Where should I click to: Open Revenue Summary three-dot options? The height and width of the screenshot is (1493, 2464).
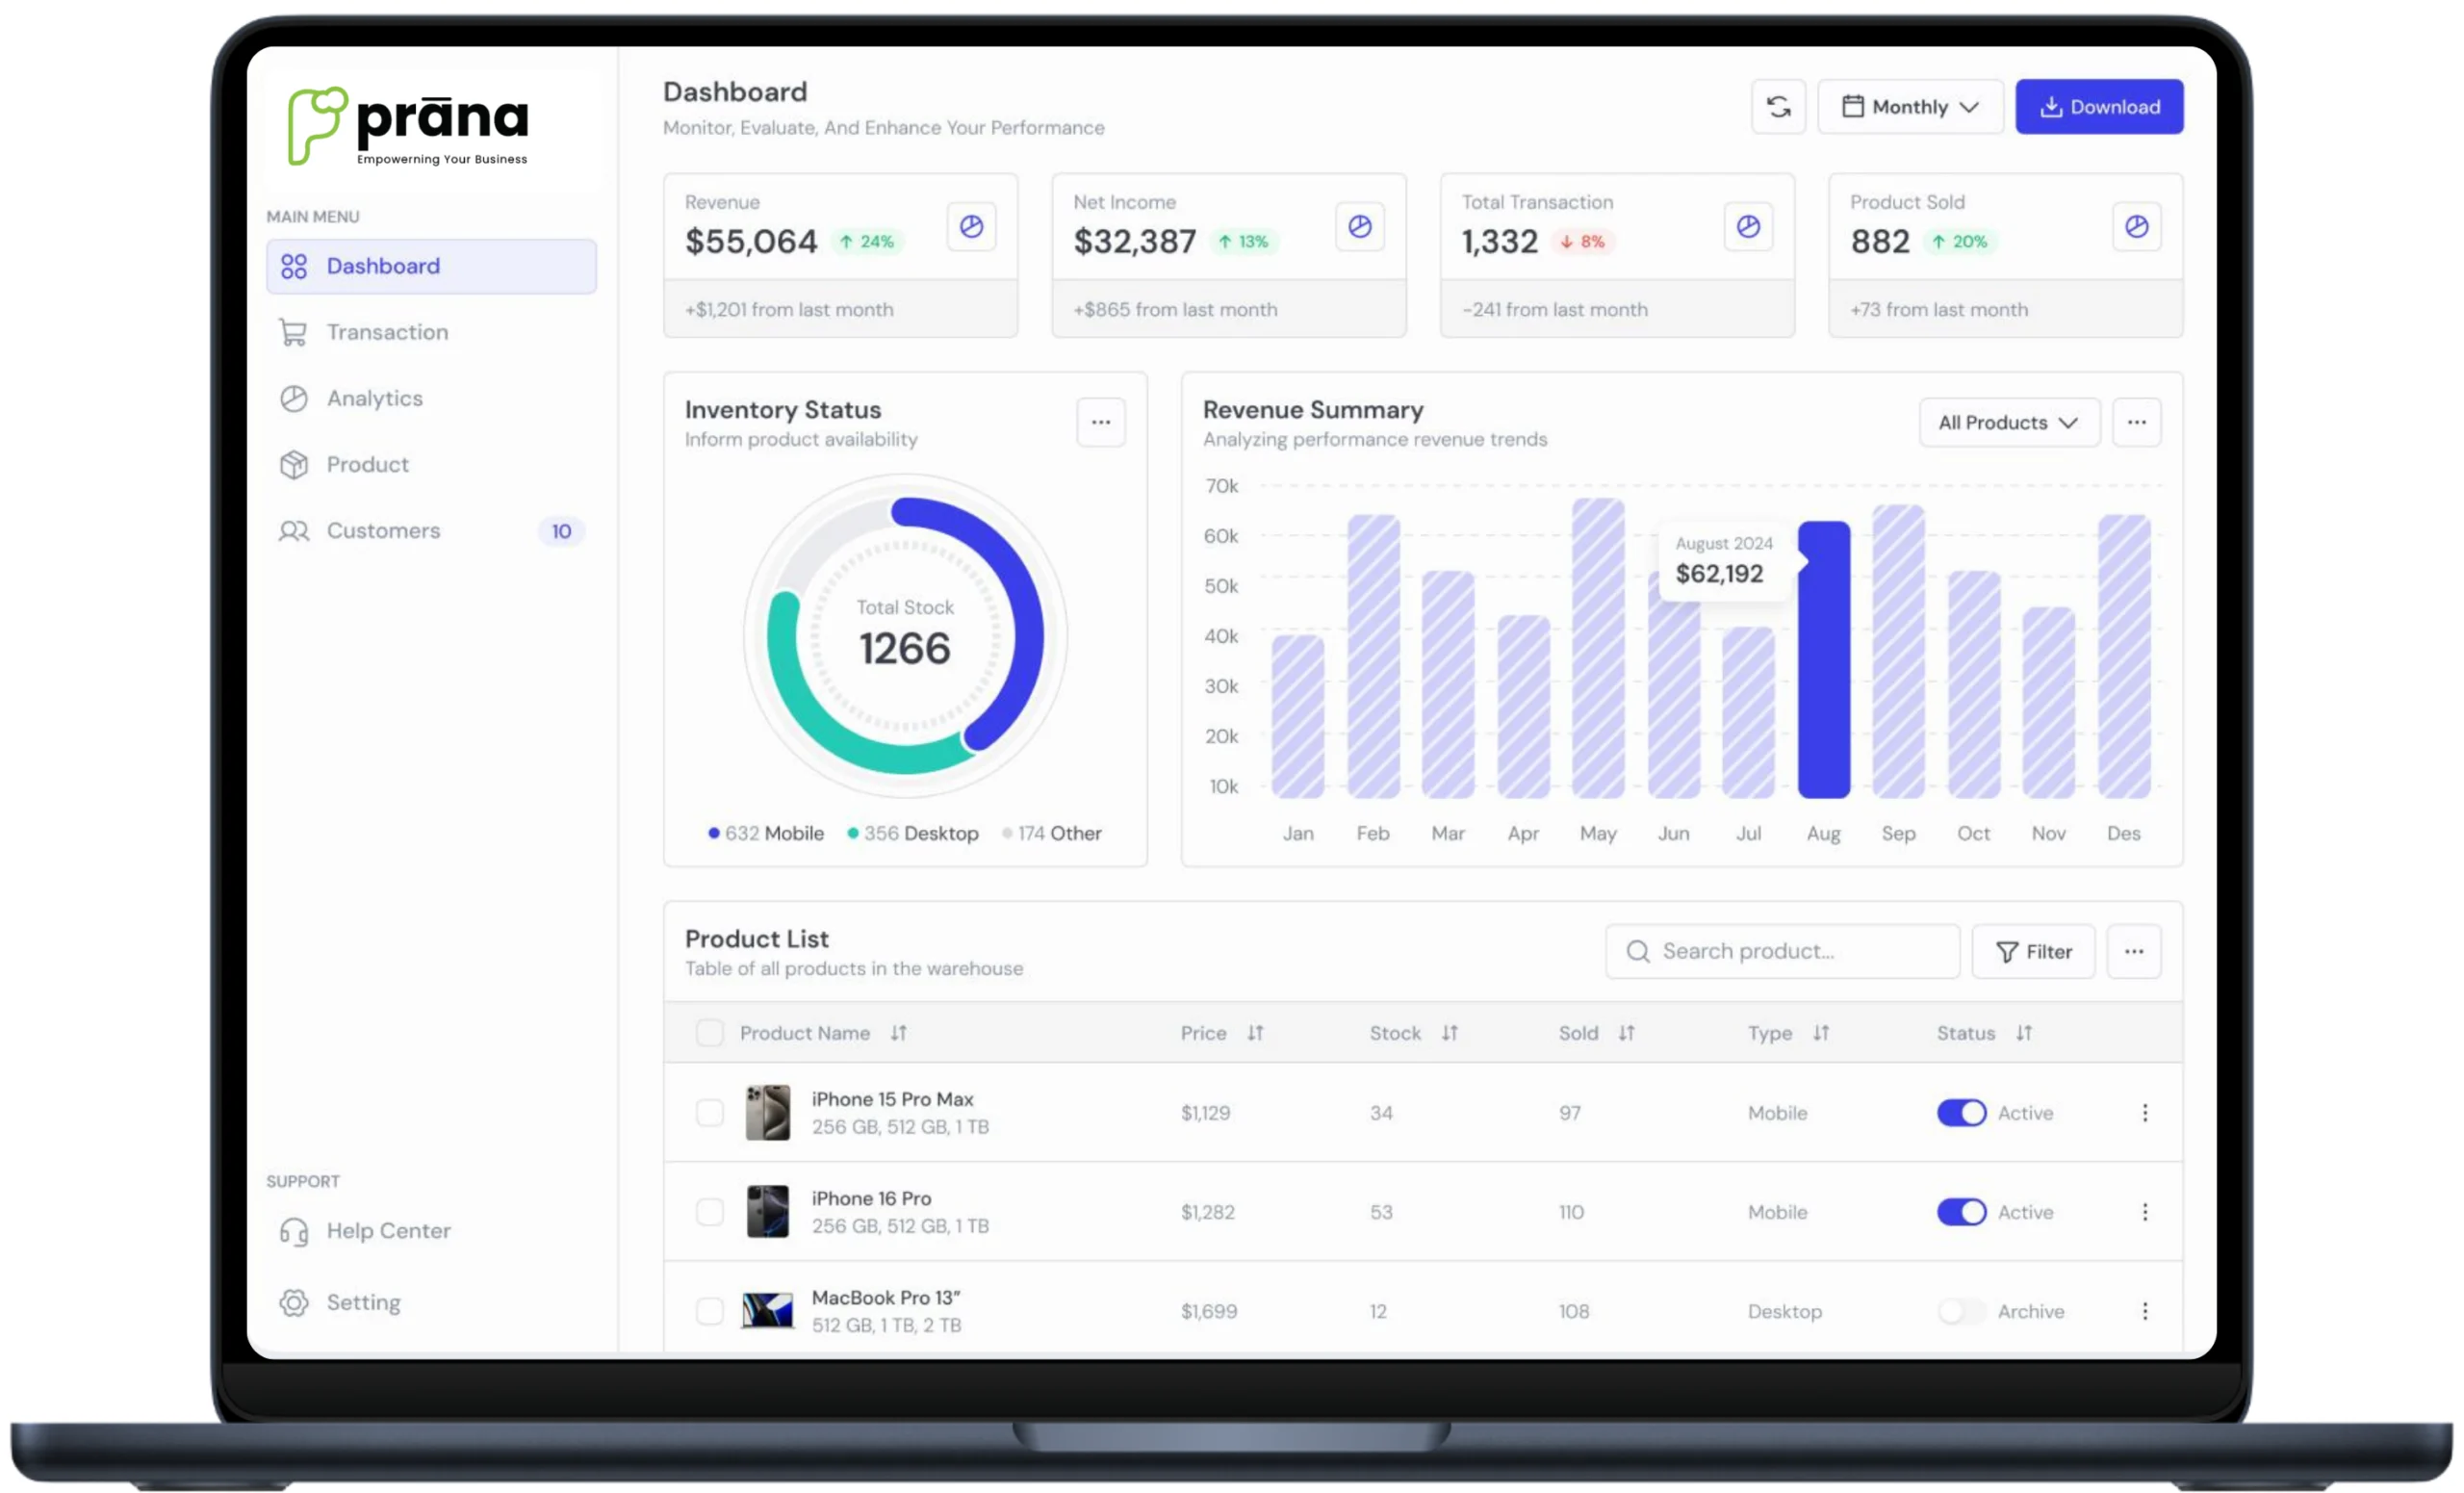coord(2137,423)
